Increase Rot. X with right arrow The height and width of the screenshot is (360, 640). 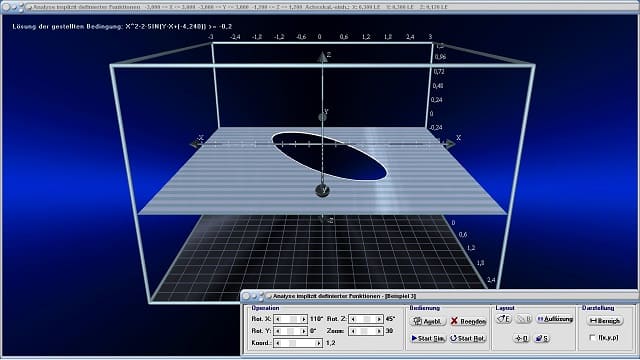click(x=303, y=319)
